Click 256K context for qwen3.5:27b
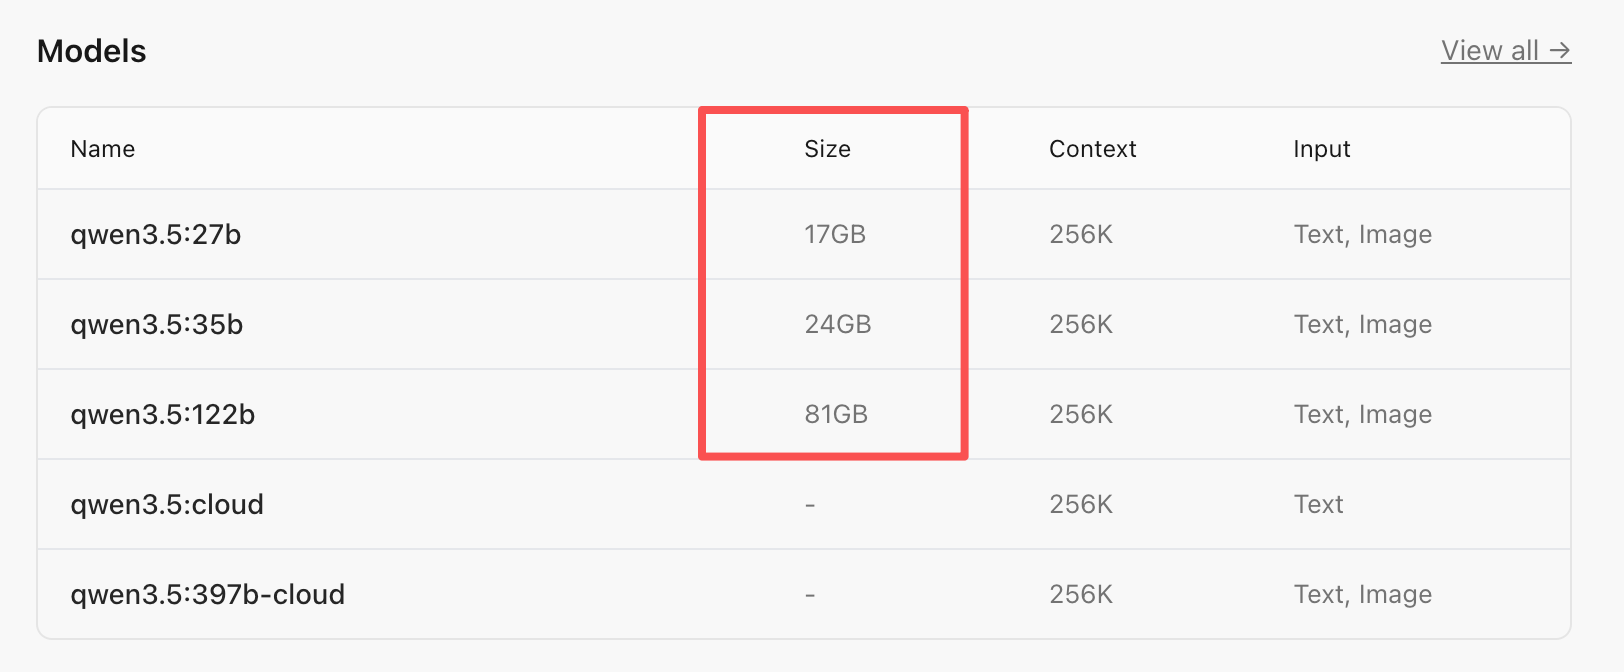This screenshot has width=1624, height=672. 1081,235
